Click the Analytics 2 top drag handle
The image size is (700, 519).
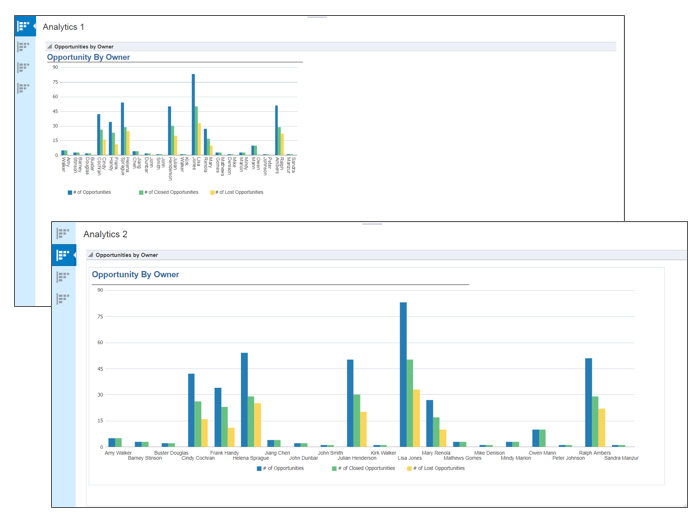coord(372,224)
